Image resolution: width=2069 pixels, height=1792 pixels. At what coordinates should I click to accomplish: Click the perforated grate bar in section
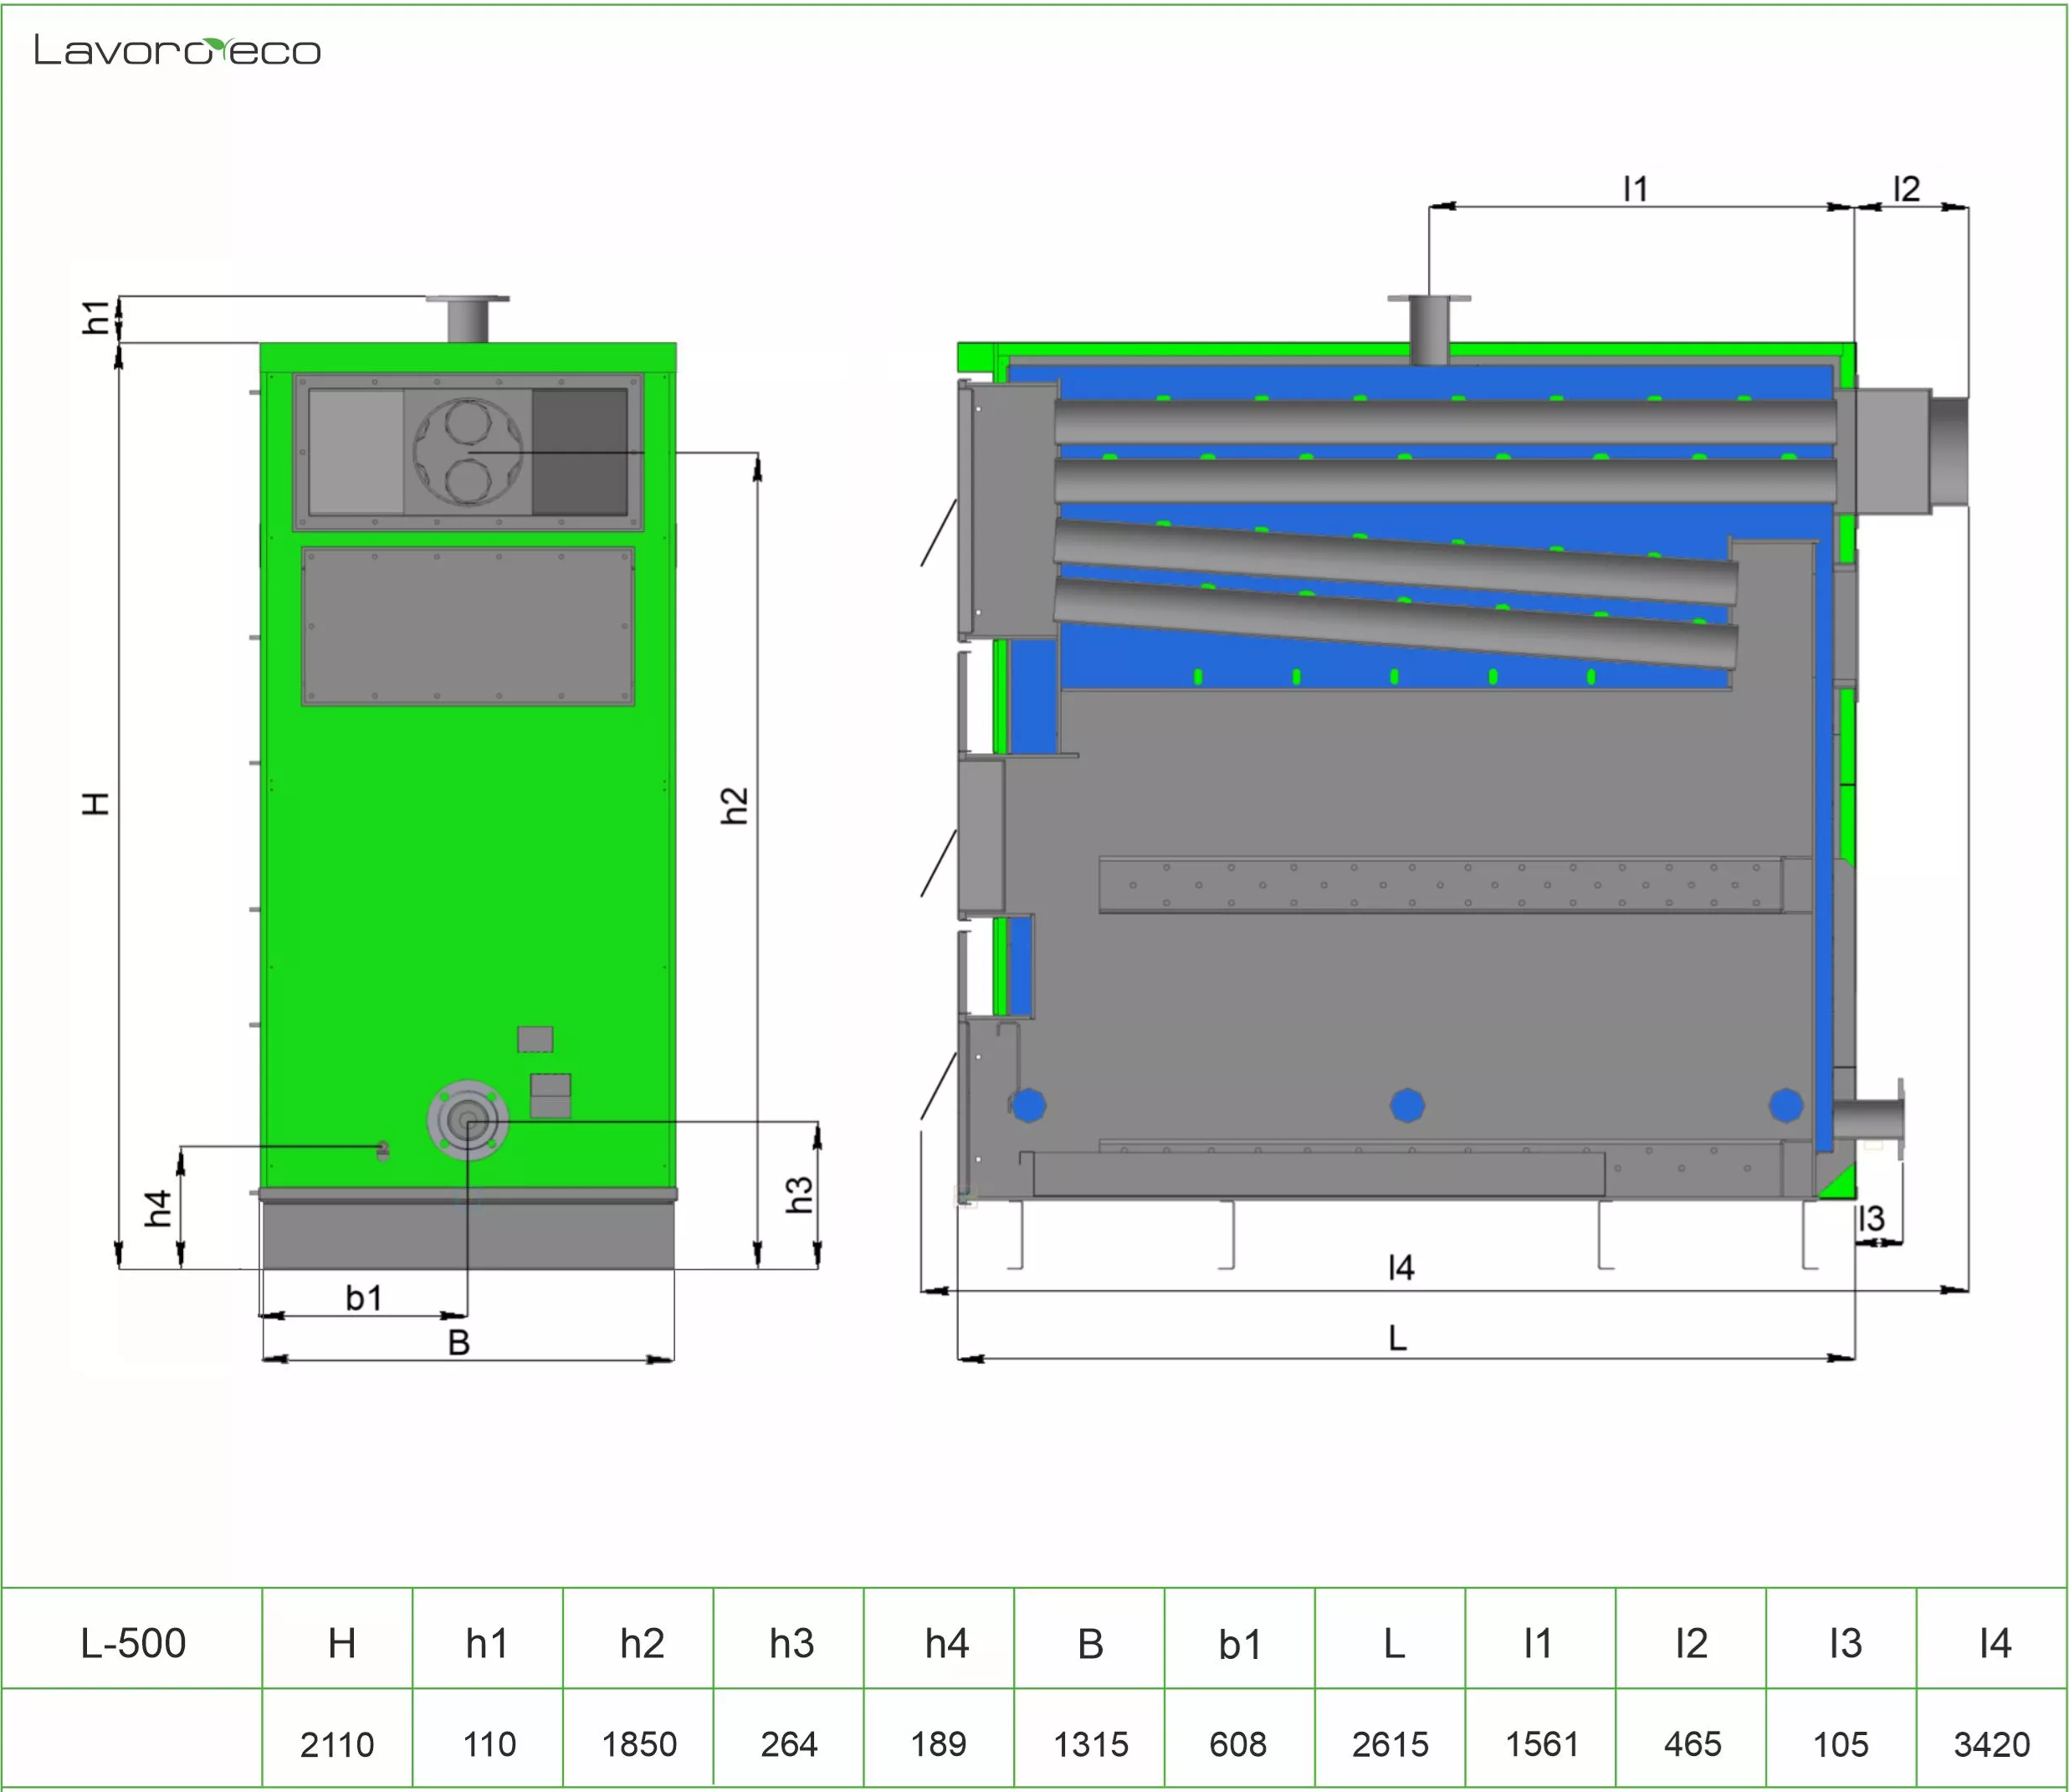(x=1440, y=885)
